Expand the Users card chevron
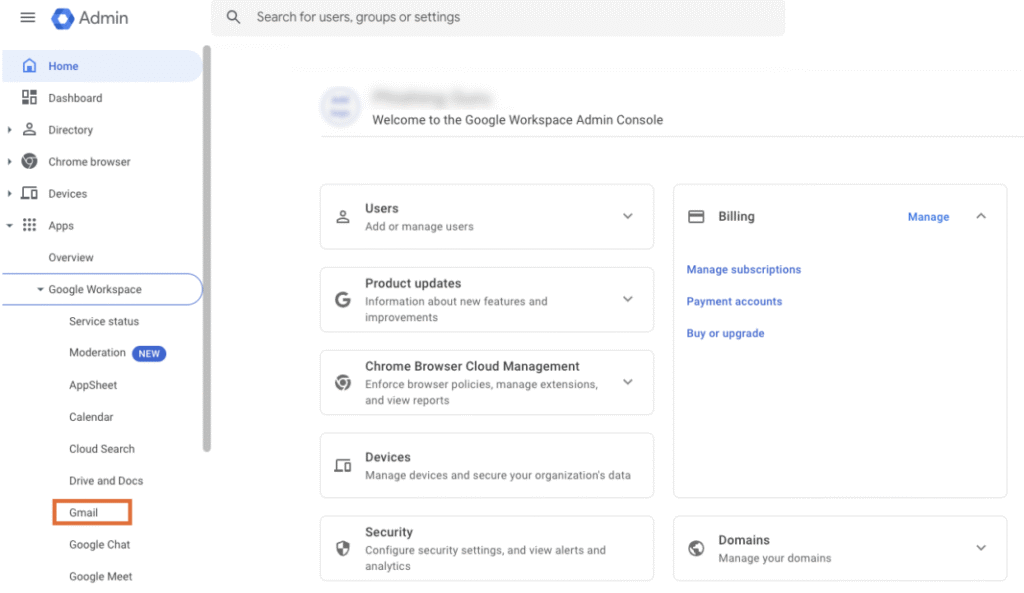The height and width of the screenshot is (593, 1024). coord(628,216)
